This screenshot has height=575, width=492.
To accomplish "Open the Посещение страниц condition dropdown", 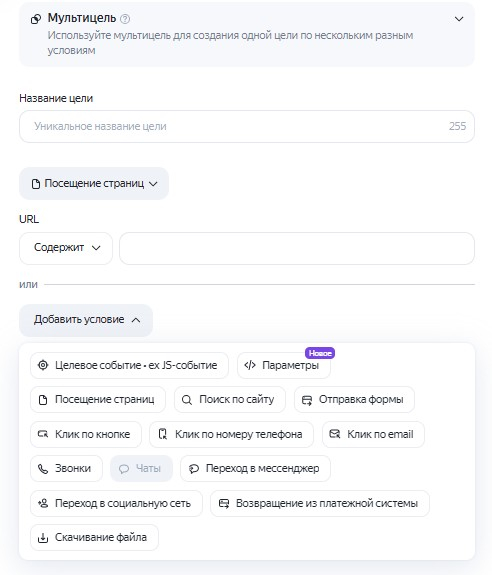I will tap(94, 183).
